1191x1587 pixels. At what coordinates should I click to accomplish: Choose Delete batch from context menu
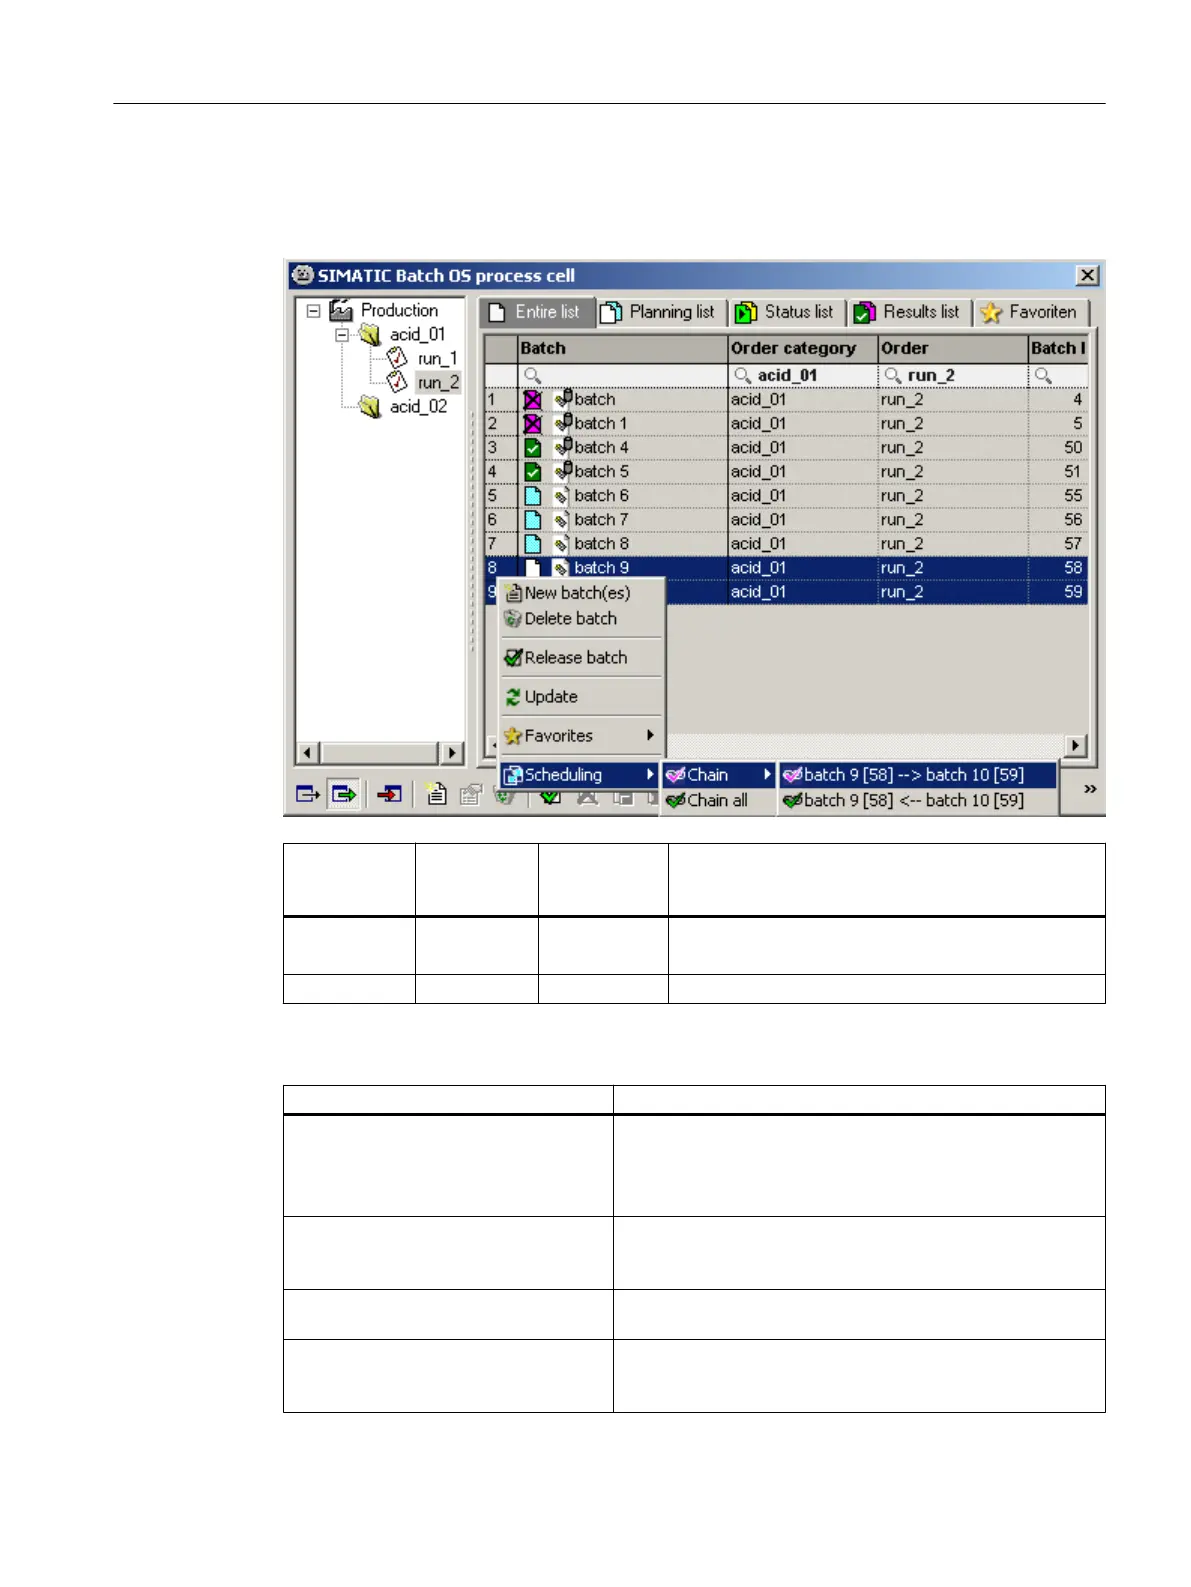(x=582, y=619)
